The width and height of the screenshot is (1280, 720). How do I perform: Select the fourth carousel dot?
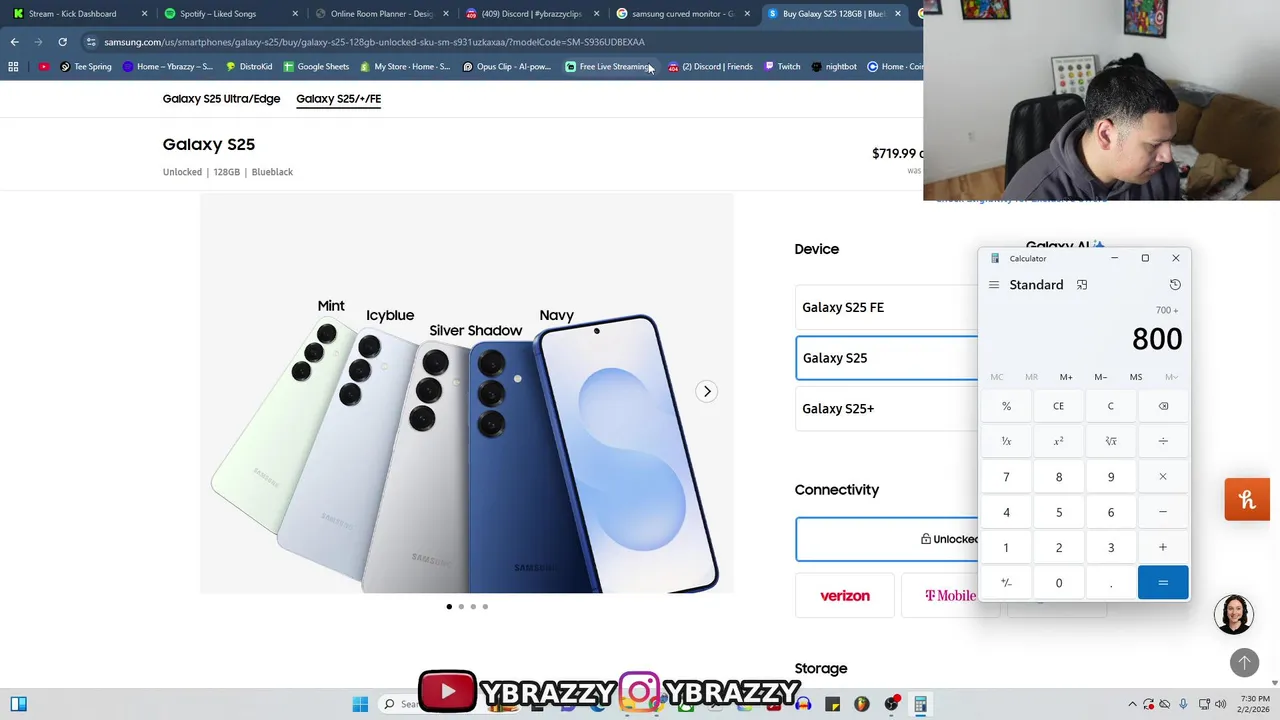pos(485,606)
